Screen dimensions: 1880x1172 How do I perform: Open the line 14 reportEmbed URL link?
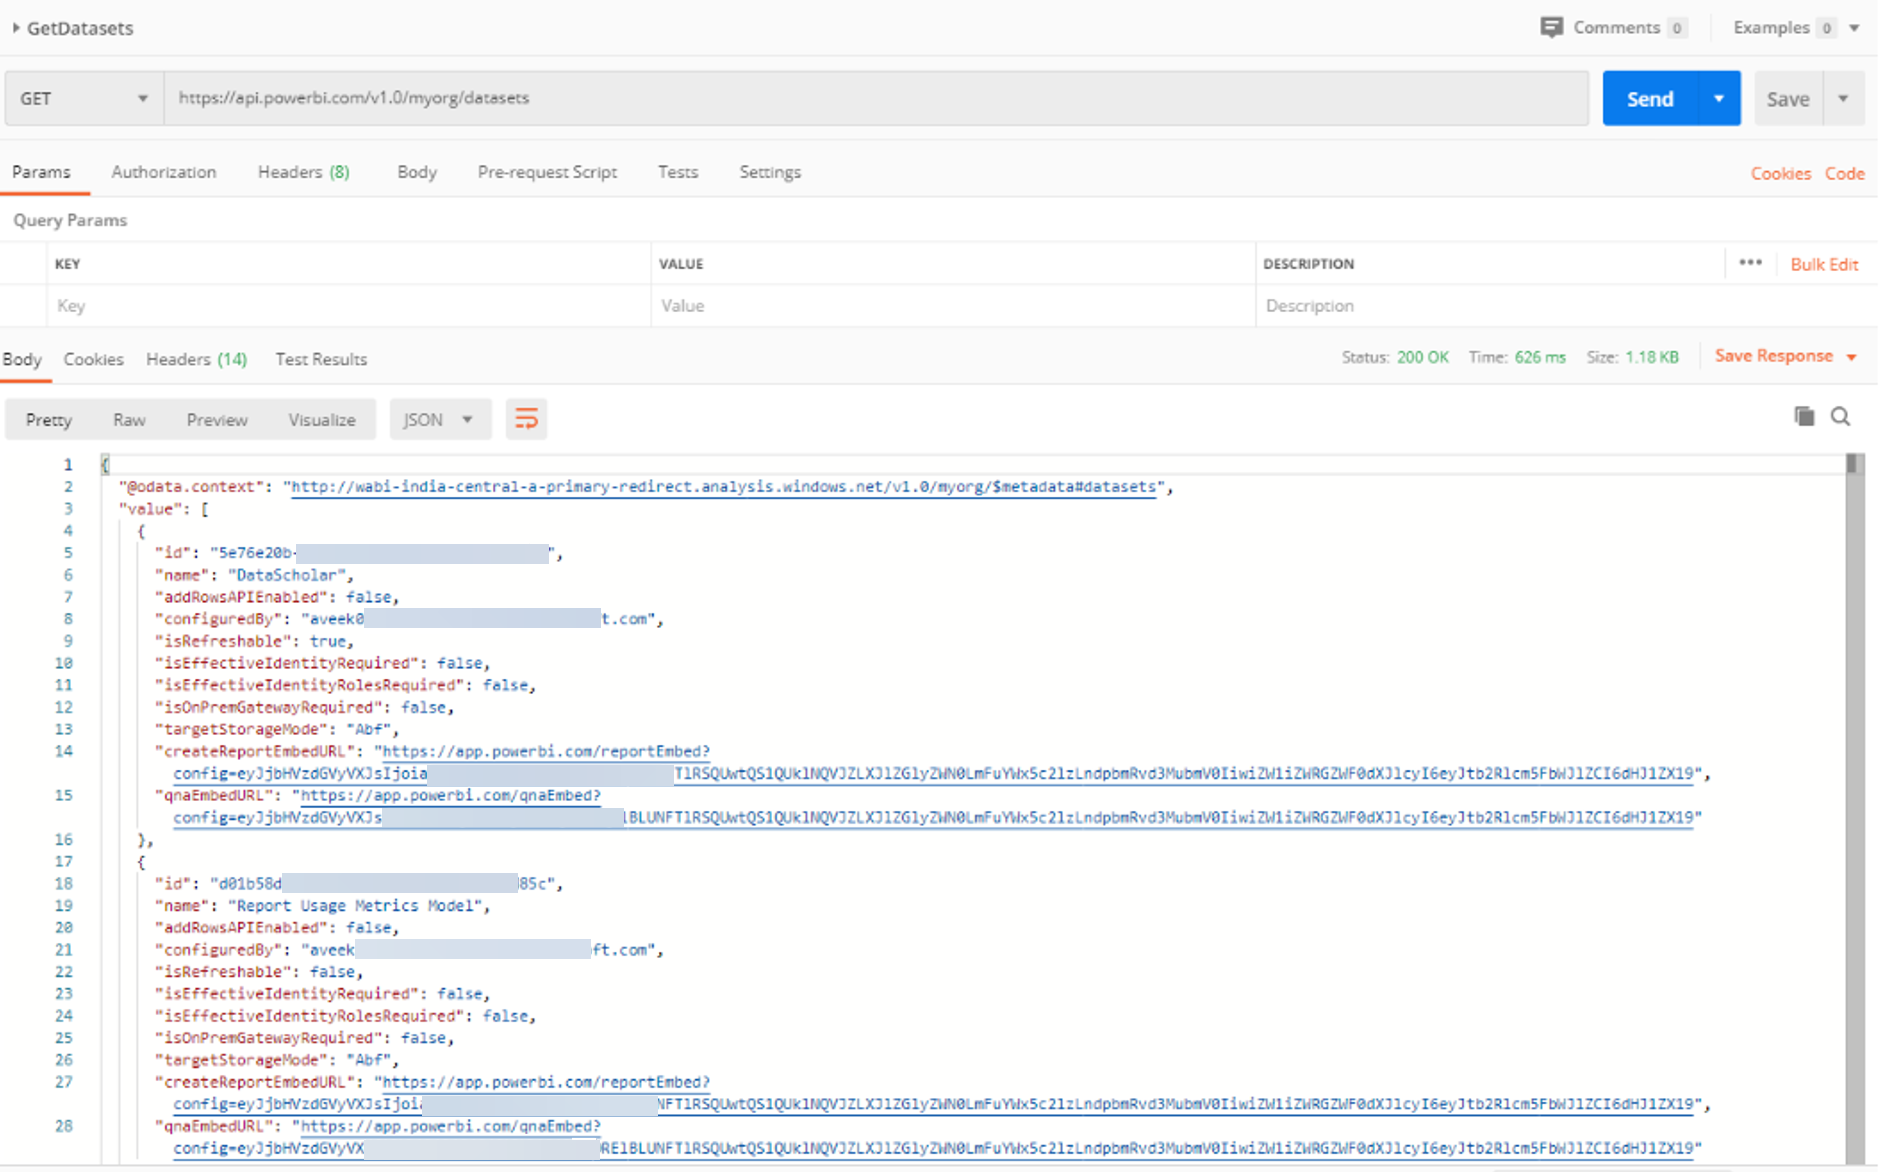(546, 751)
